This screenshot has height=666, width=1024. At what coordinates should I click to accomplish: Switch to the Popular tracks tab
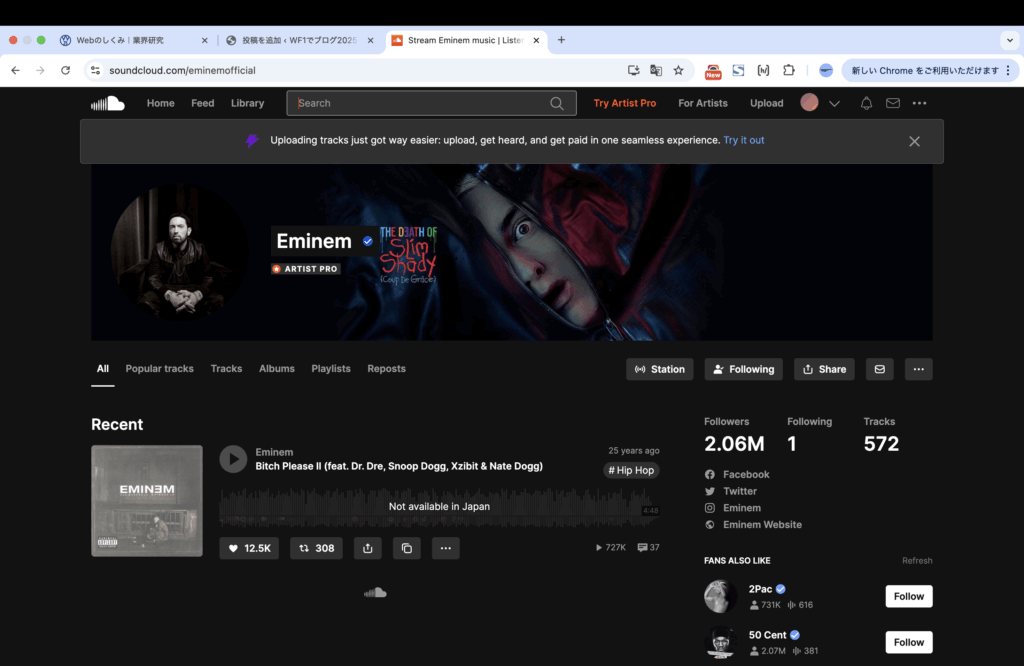tap(159, 369)
